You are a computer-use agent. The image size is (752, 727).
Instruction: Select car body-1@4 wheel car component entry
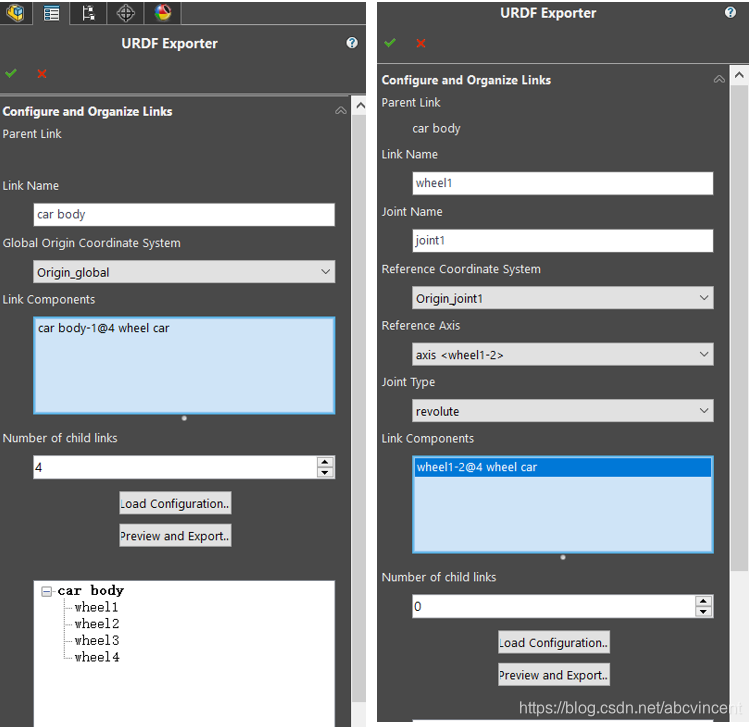tap(104, 328)
